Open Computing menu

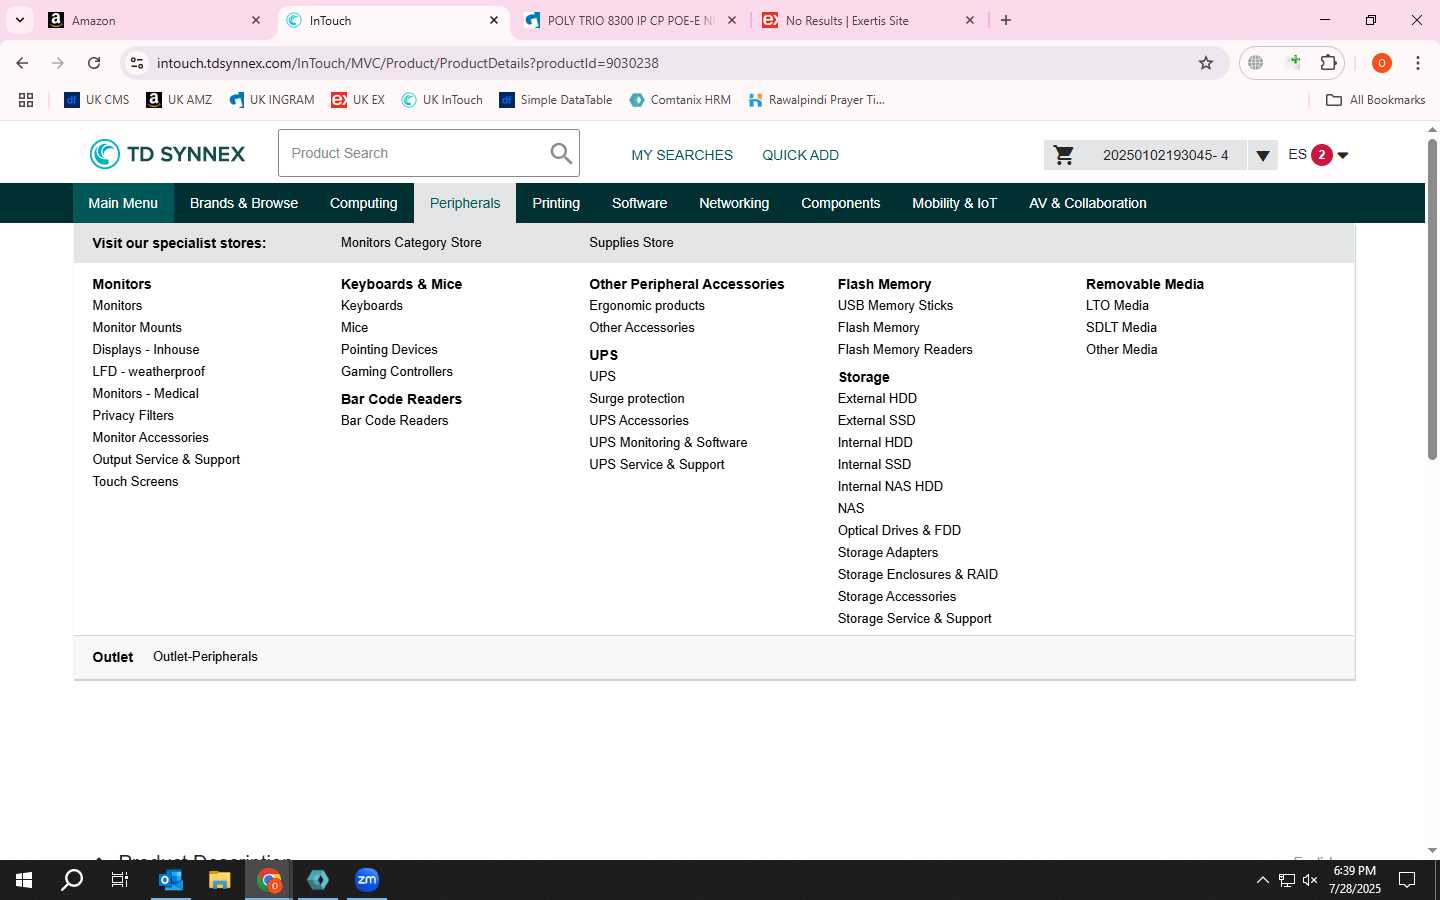(364, 203)
